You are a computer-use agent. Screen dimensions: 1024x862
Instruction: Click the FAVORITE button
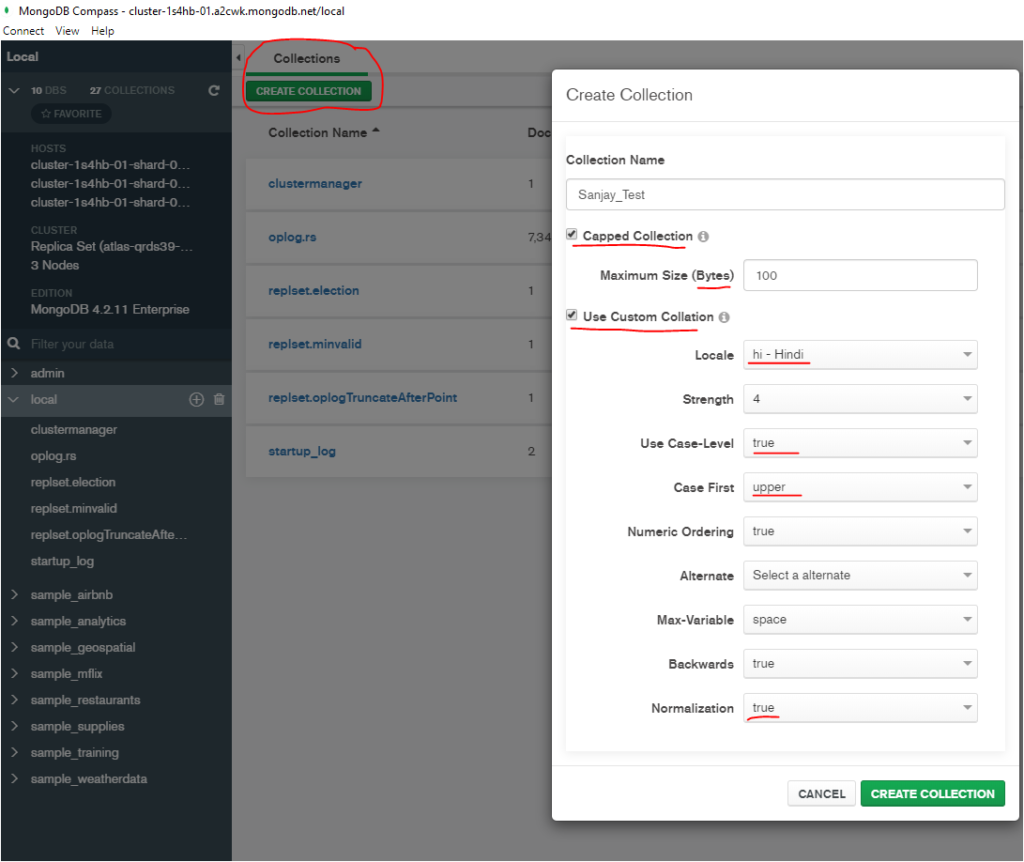pos(71,114)
